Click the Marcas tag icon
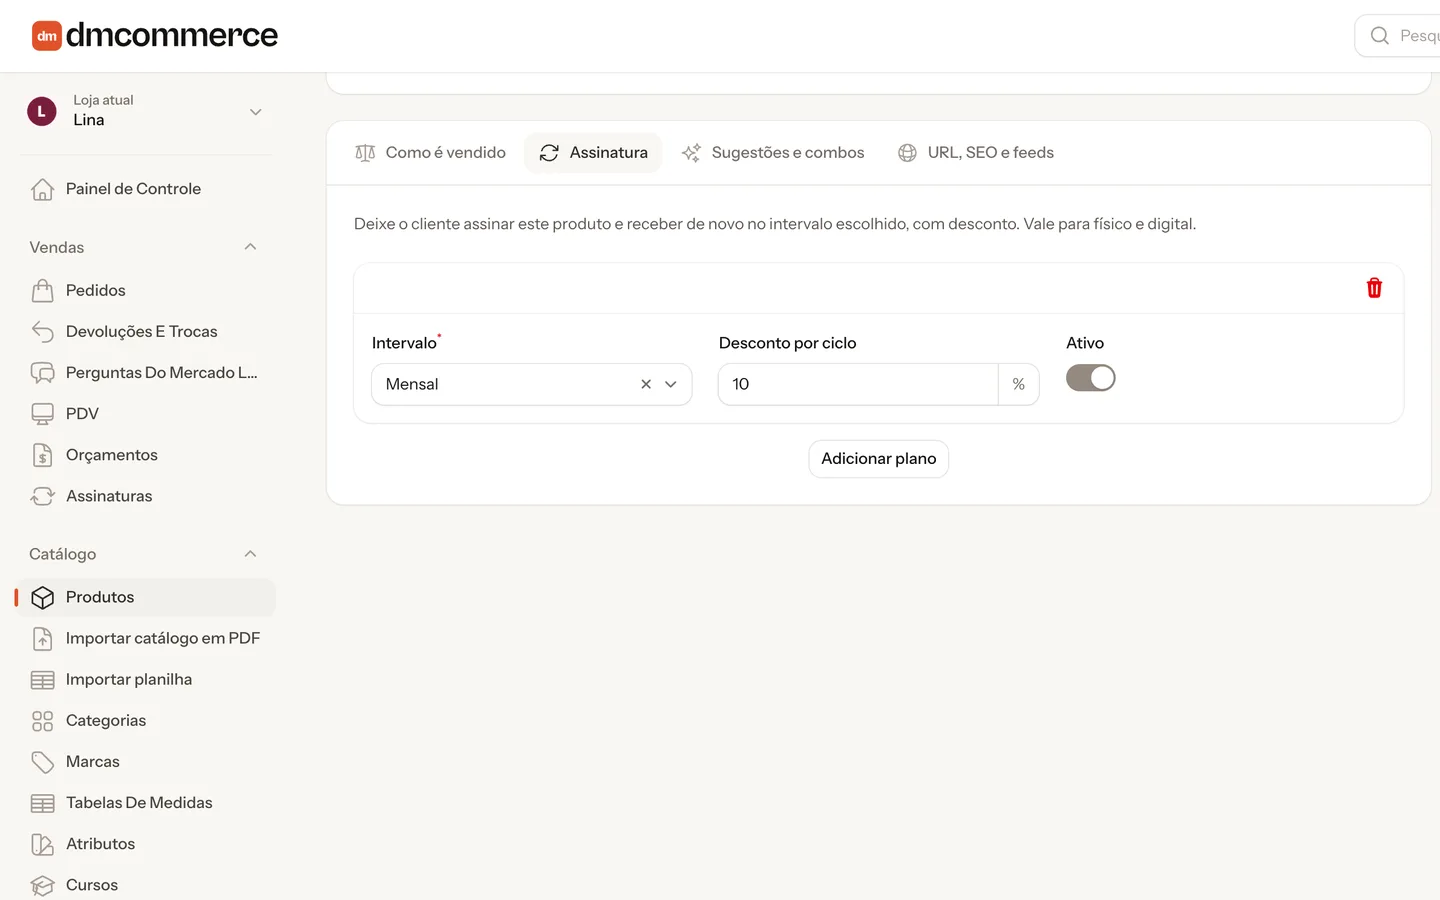 click(42, 762)
